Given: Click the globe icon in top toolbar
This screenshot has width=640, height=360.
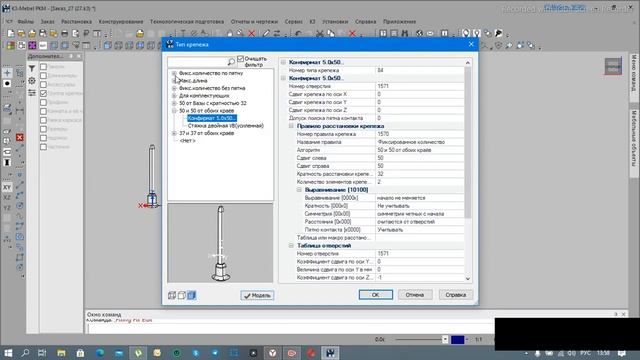Looking at the screenshot, I should [x=419, y=33].
